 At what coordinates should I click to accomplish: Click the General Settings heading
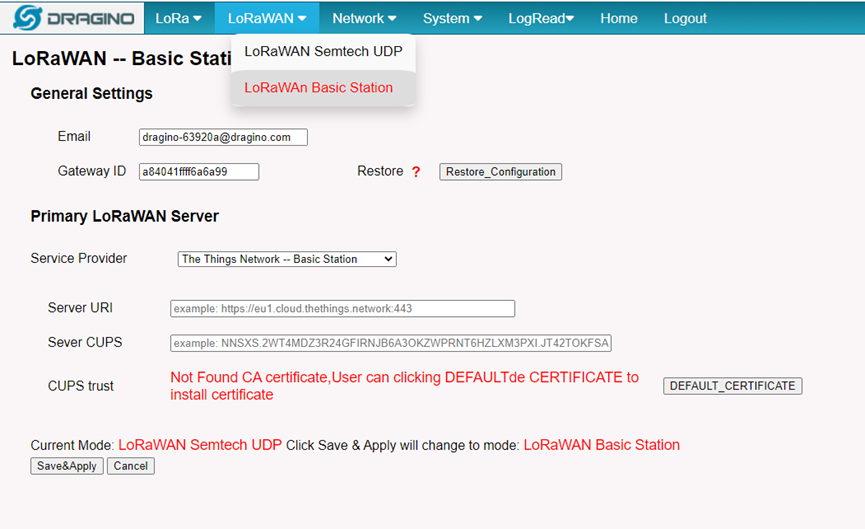(x=92, y=93)
